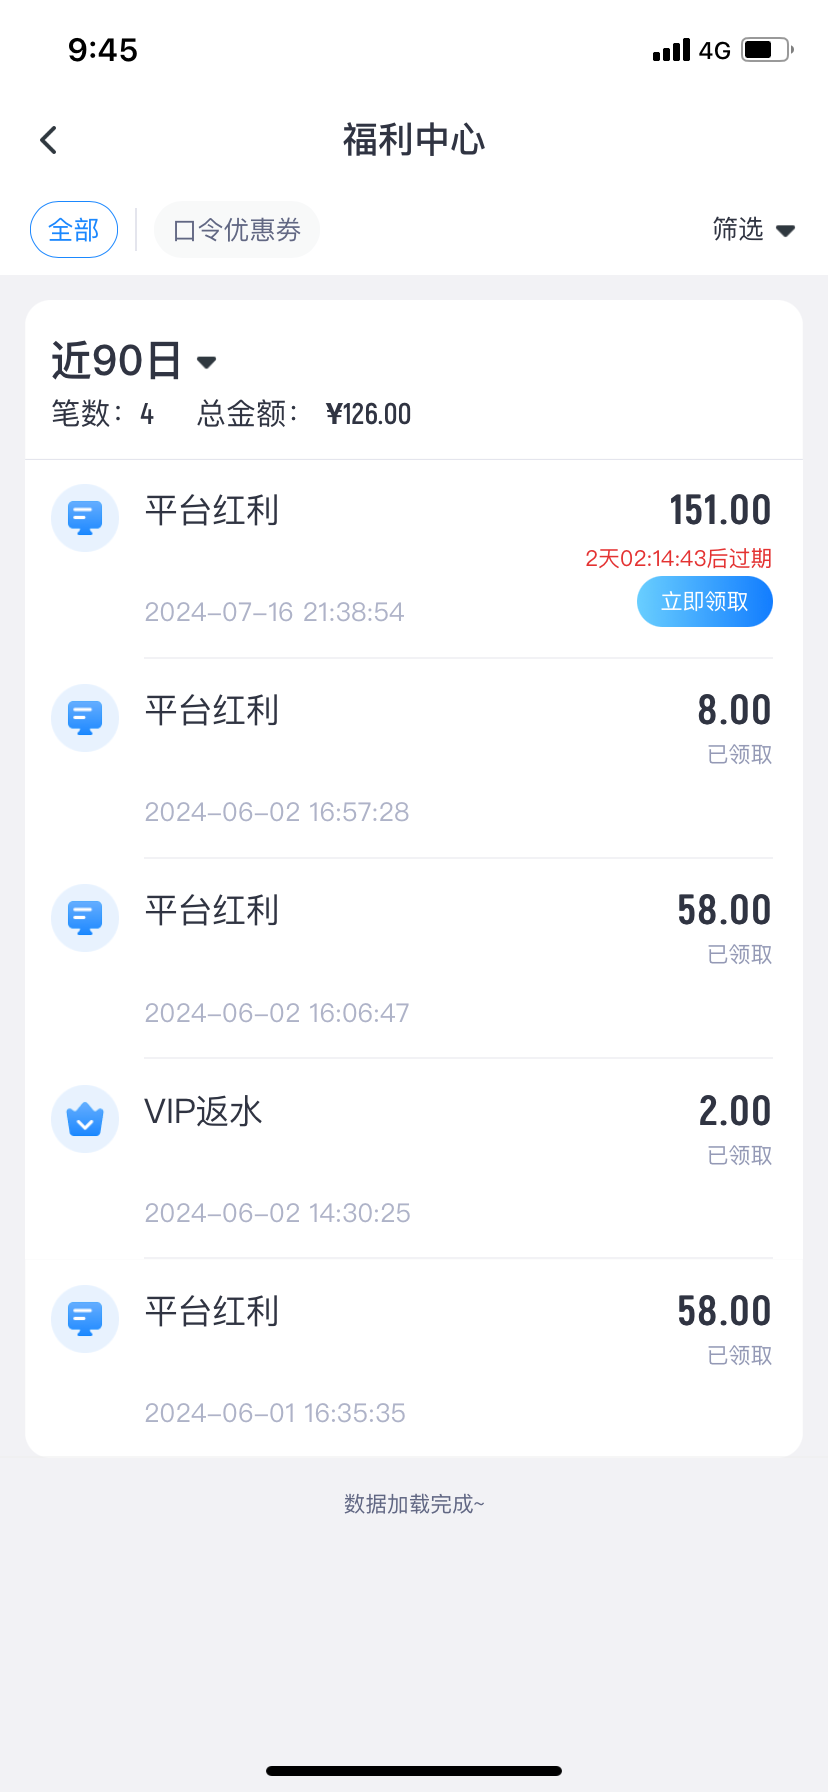Switch to the 口令优惠券 tab

click(x=237, y=230)
